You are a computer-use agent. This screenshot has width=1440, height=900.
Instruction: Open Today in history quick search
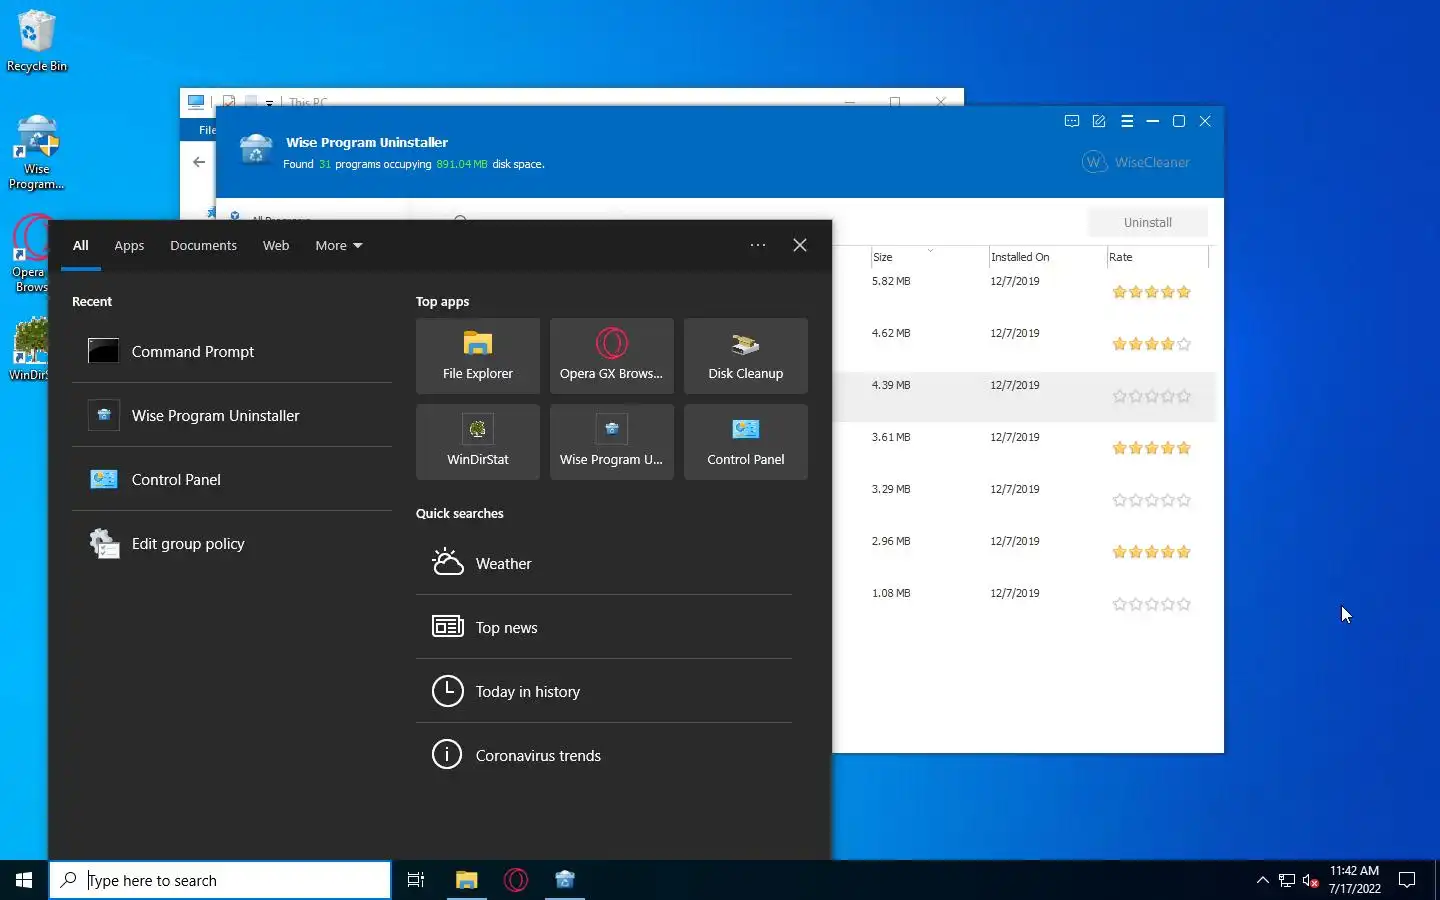(x=604, y=691)
